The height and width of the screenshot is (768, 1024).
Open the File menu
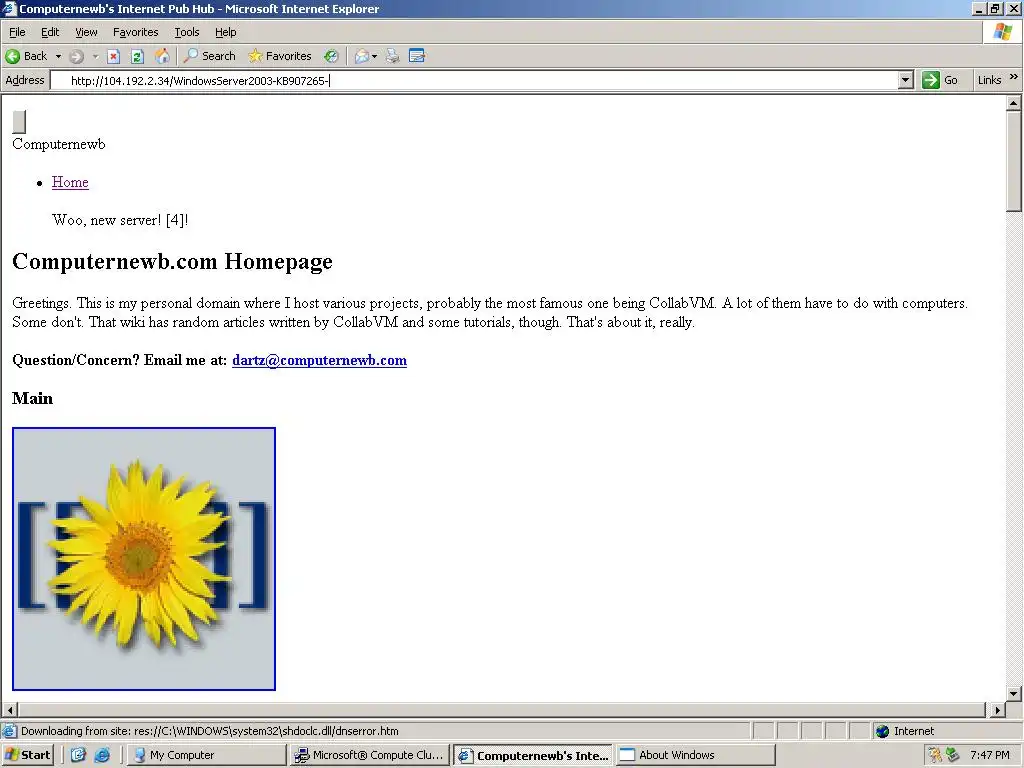click(17, 32)
